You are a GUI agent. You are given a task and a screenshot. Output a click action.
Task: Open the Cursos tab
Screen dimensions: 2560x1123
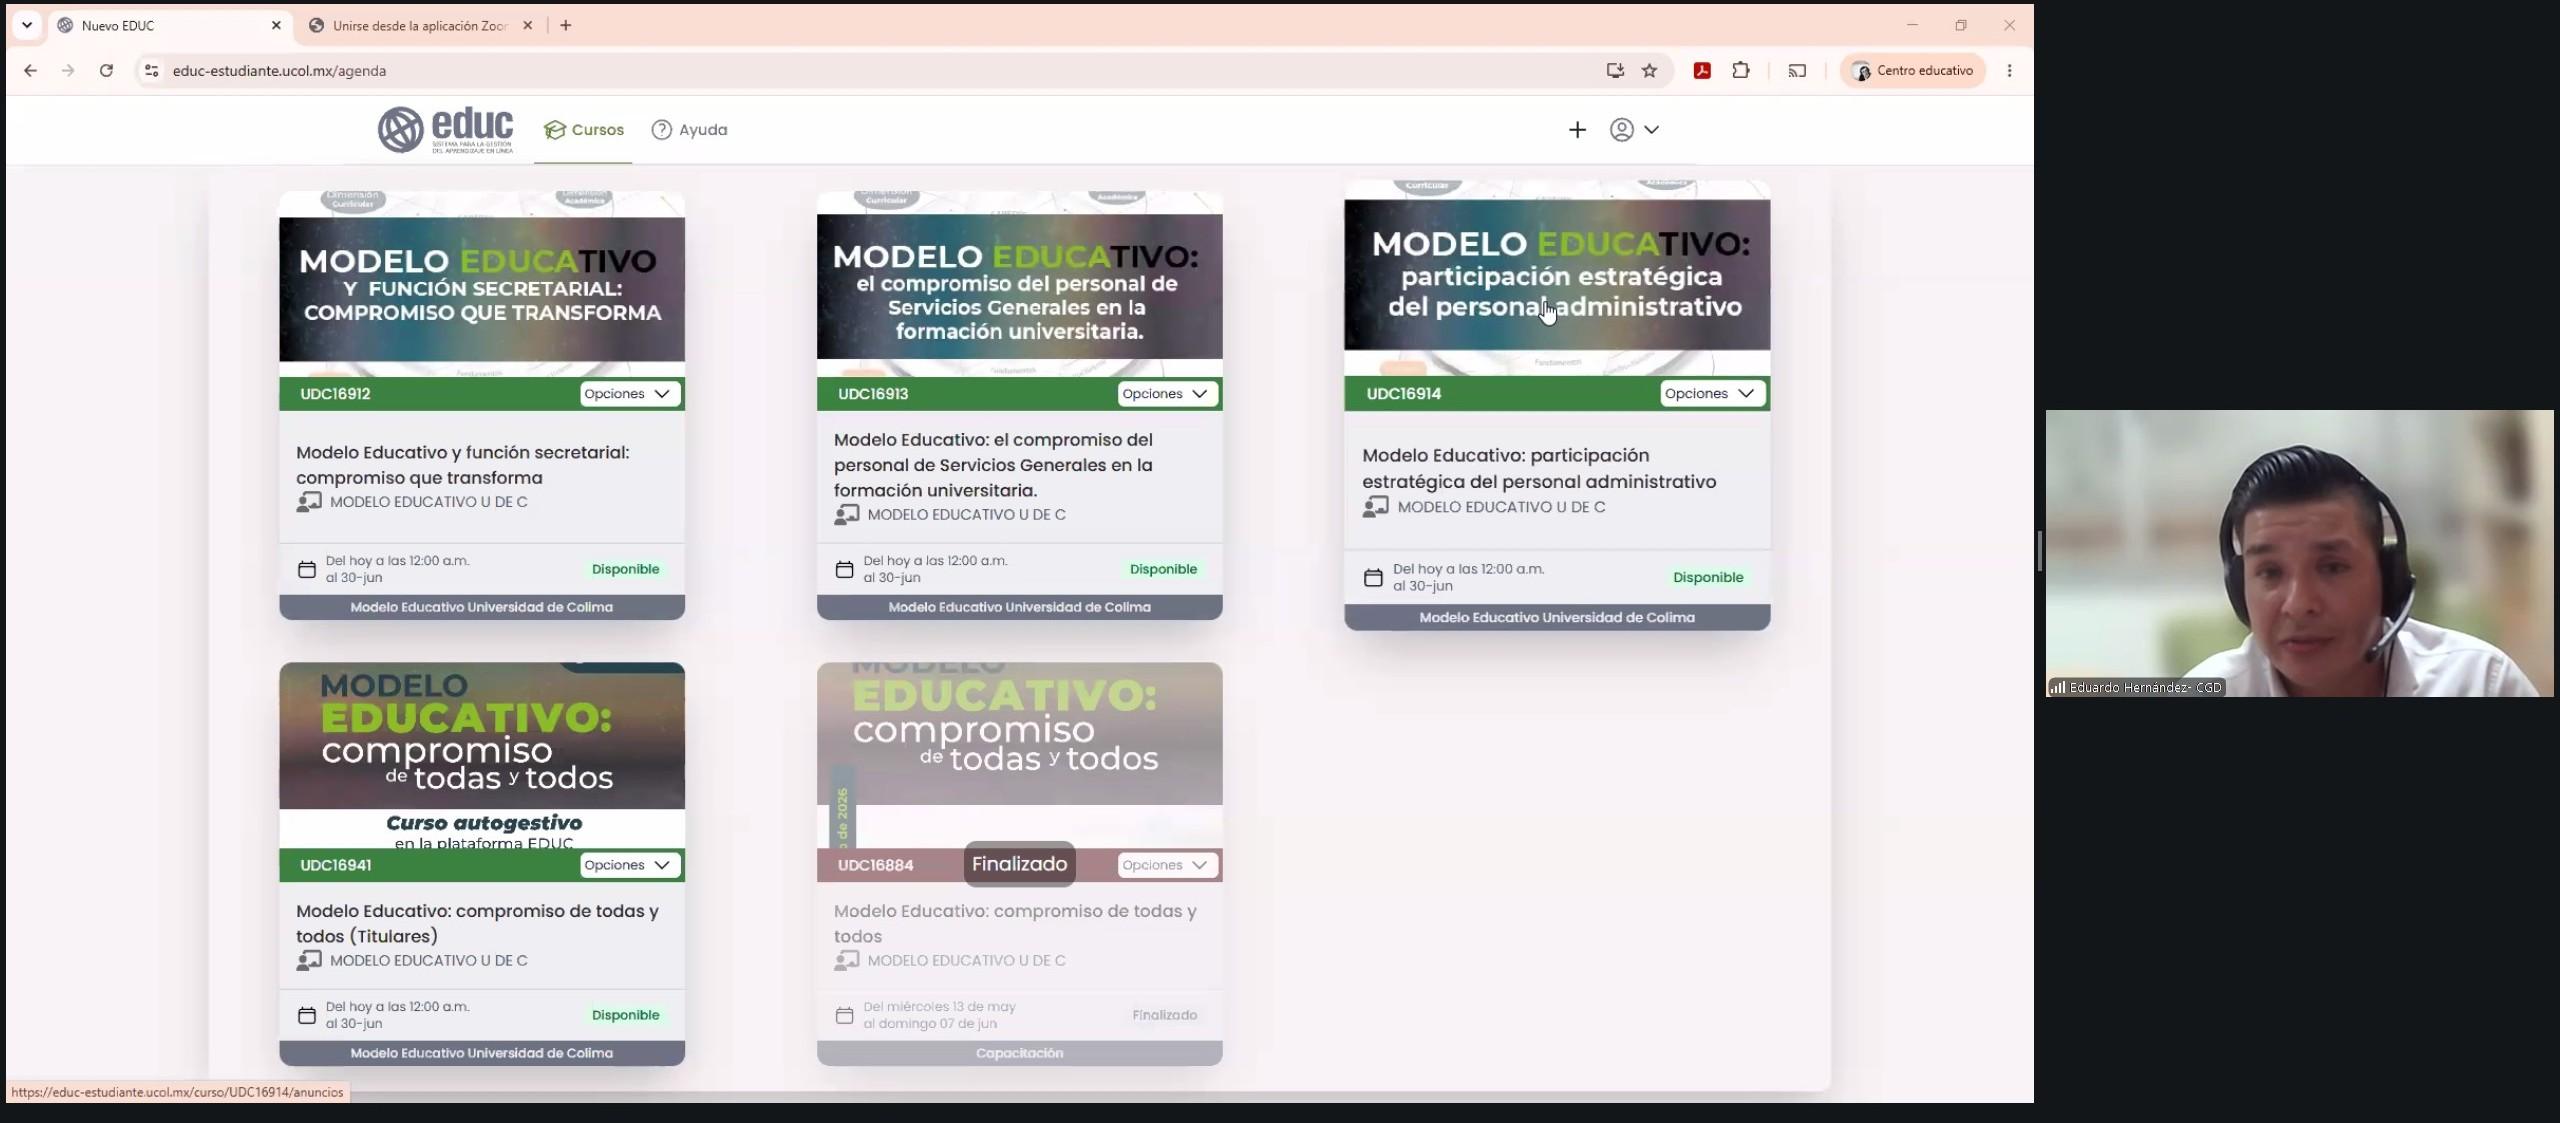(x=584, y=130)
